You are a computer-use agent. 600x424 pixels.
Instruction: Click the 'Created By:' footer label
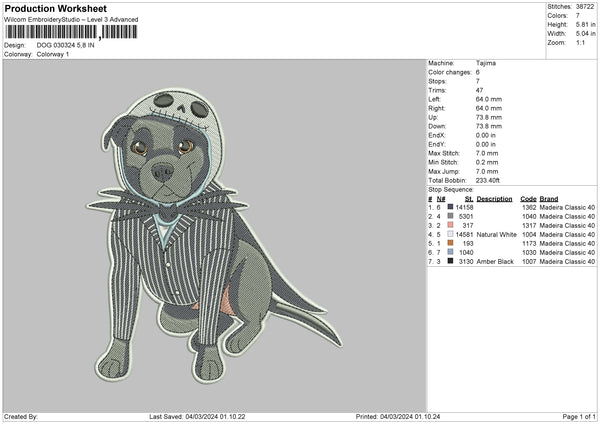pos(21,417)
